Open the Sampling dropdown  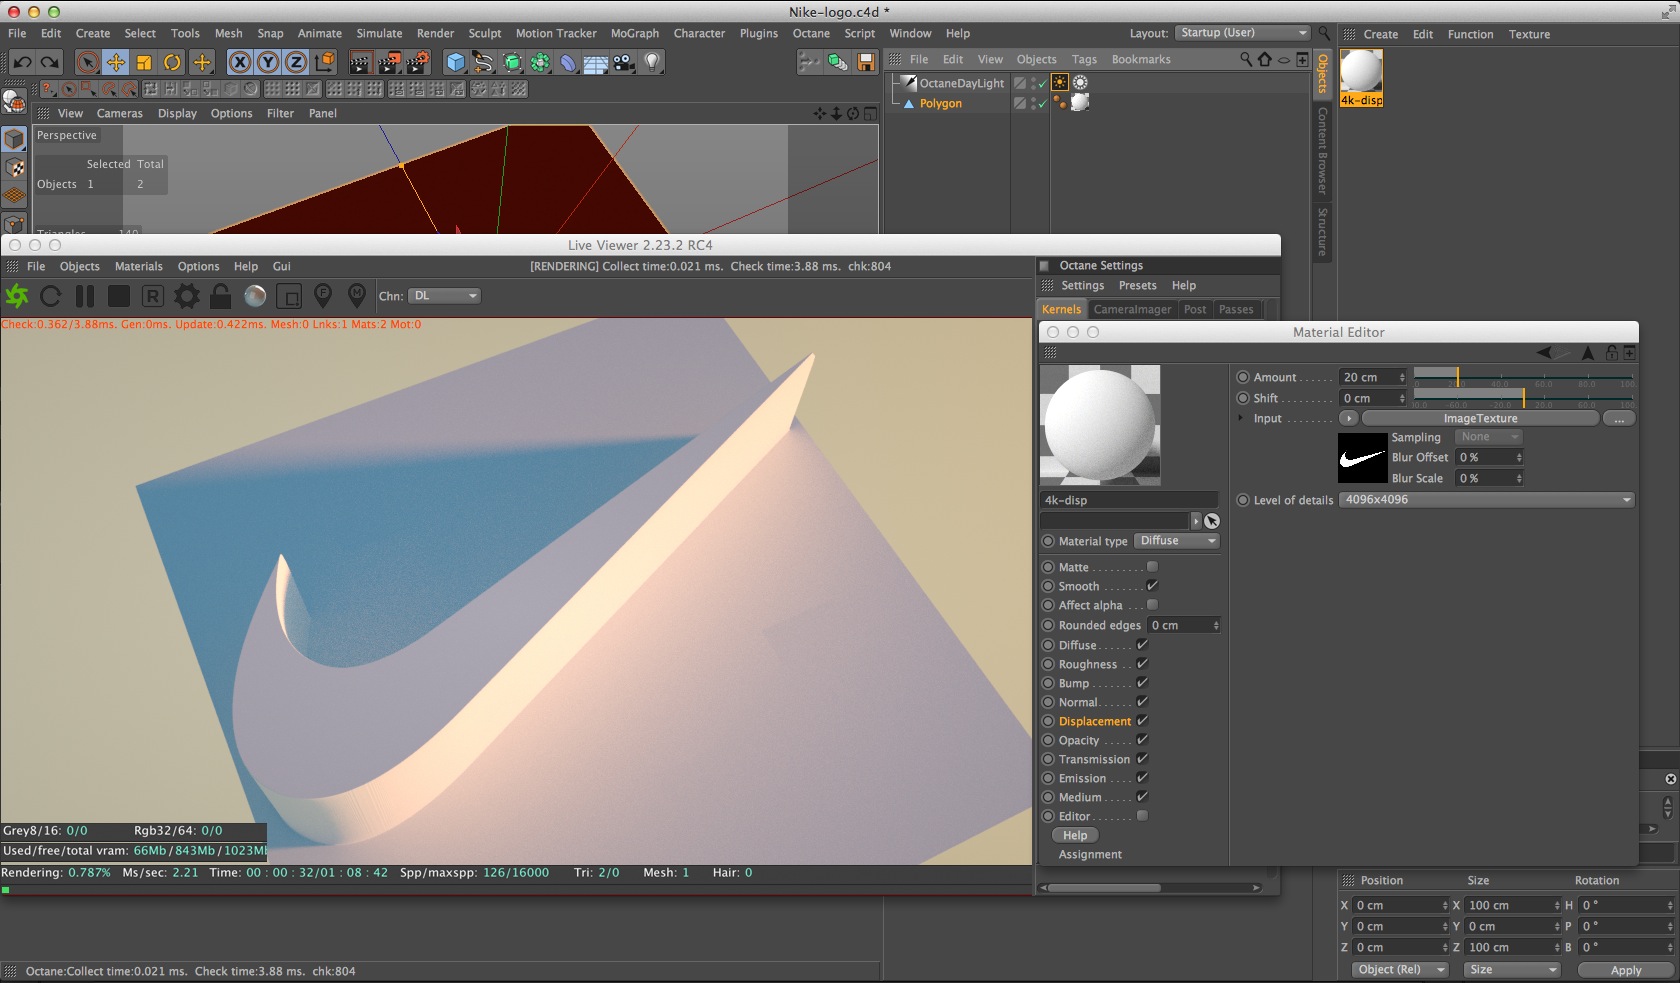point(1488,437)
